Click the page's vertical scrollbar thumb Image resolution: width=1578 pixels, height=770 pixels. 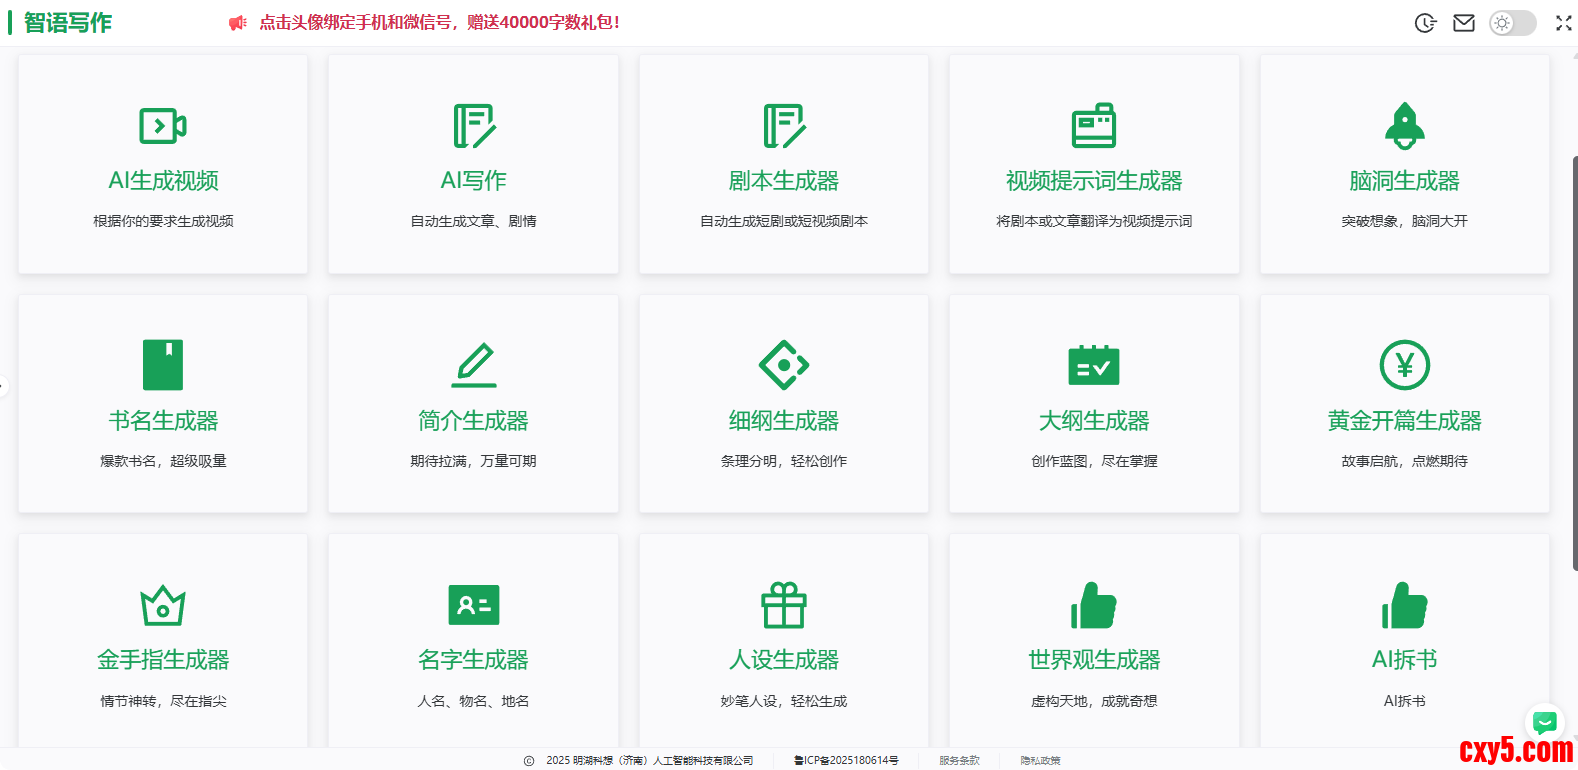[x=1575, y=363]
